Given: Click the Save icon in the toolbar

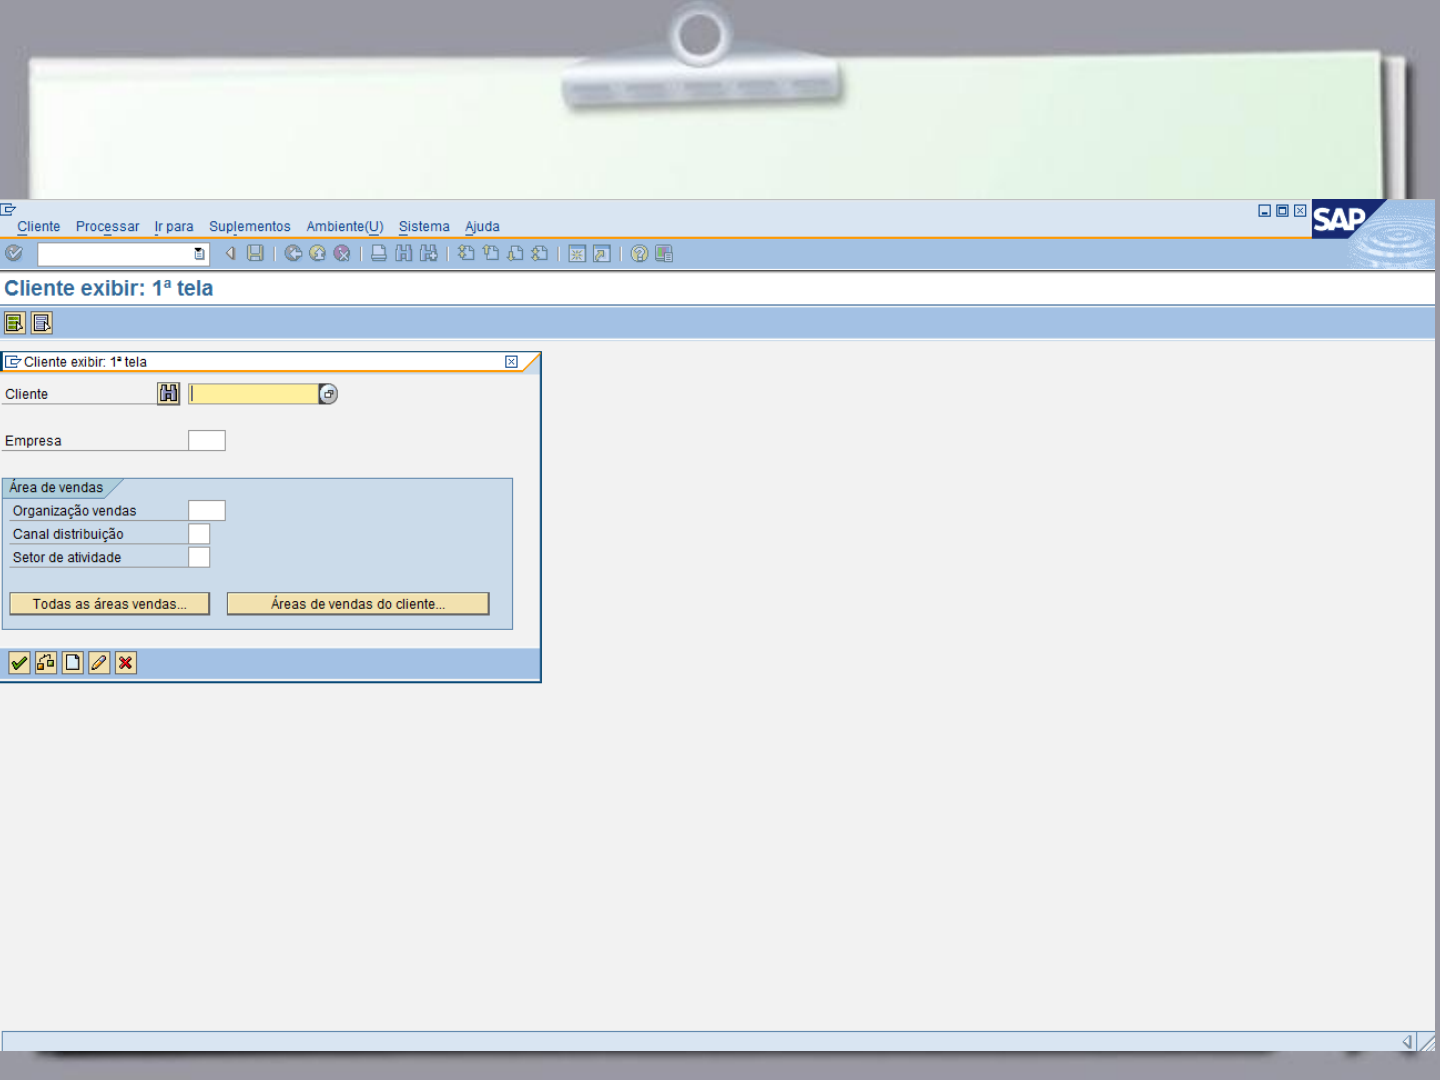Looking at the screenshot, I should pos(256,253).
